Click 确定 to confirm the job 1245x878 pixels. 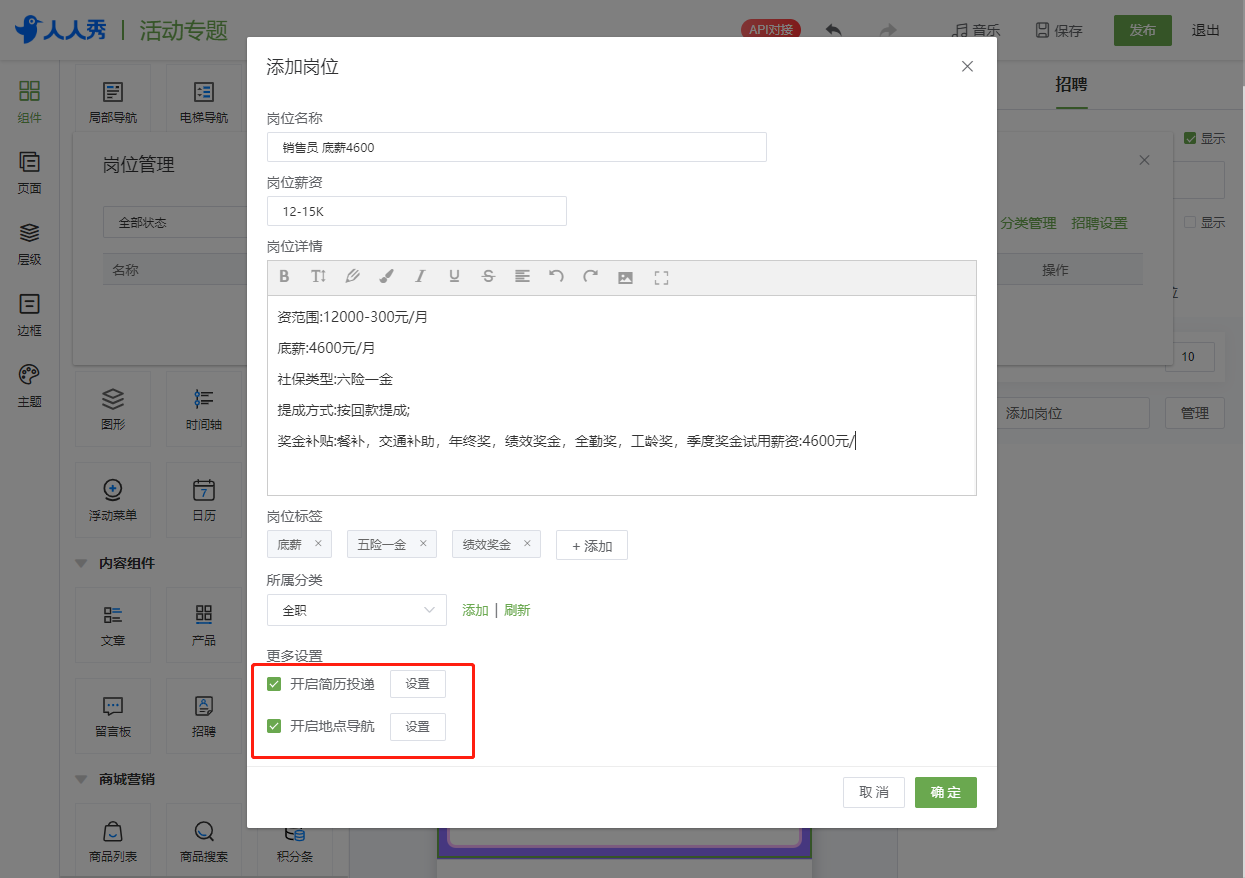point(946,792)
